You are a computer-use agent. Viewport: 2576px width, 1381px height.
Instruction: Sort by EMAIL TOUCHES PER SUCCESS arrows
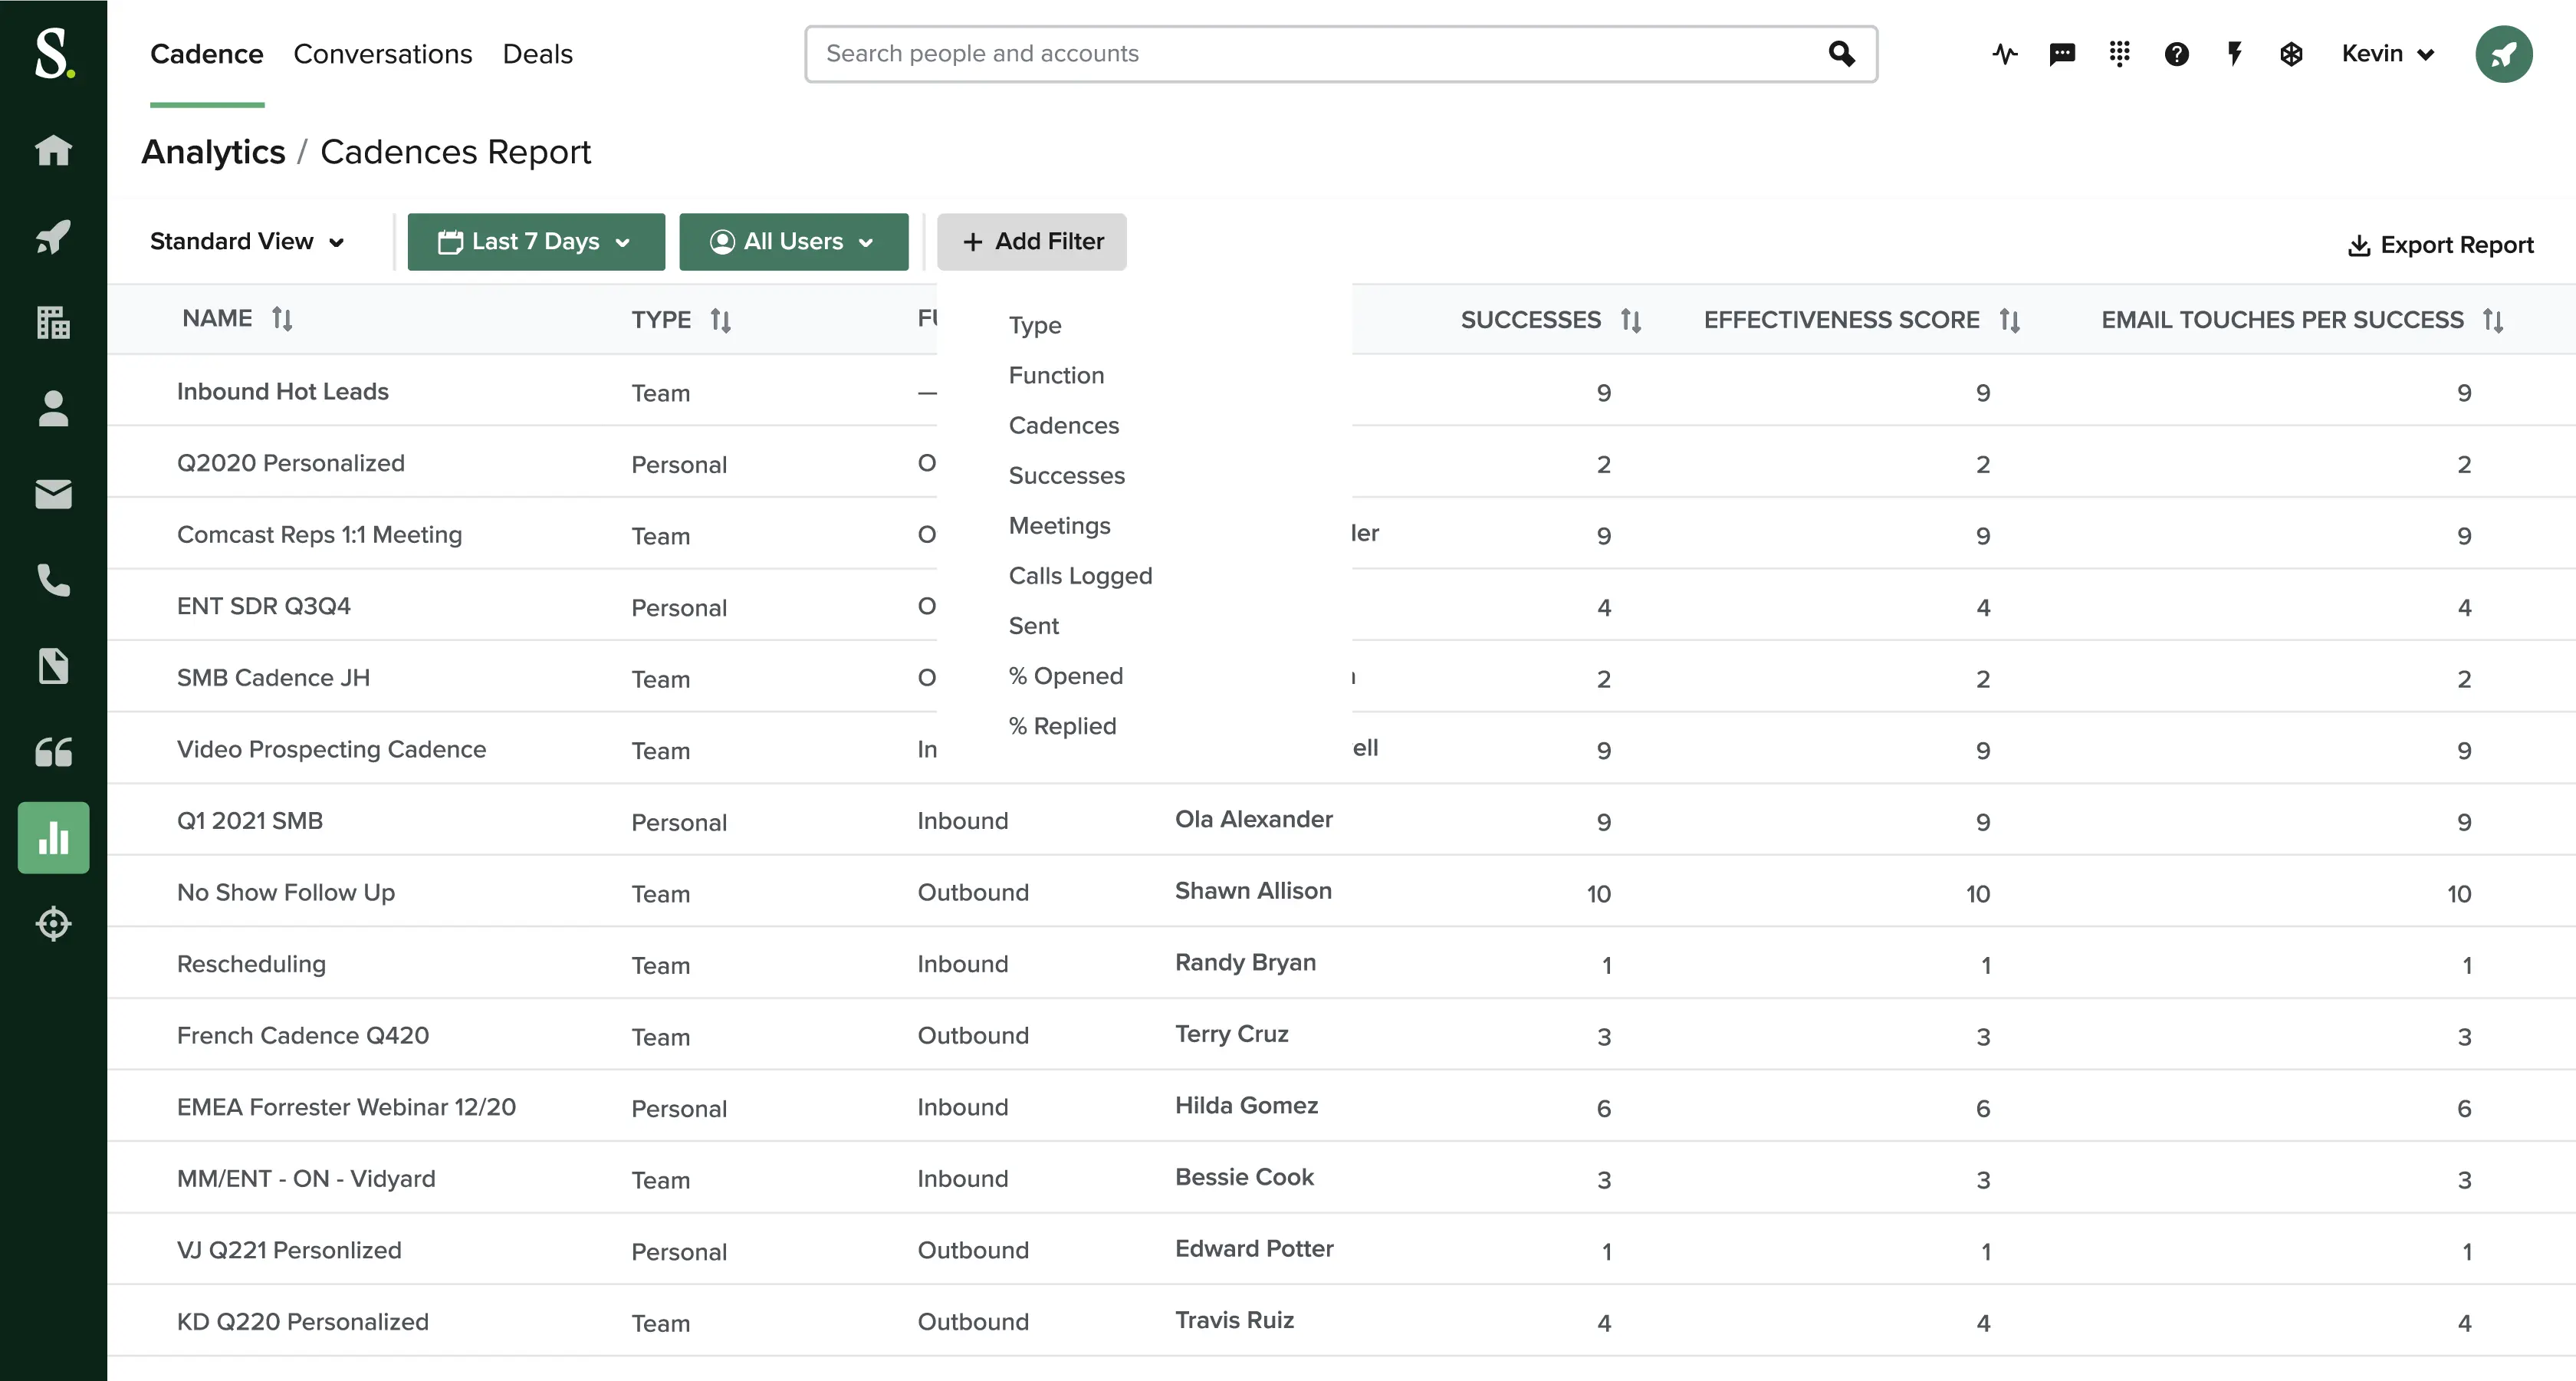[2492, 320]
